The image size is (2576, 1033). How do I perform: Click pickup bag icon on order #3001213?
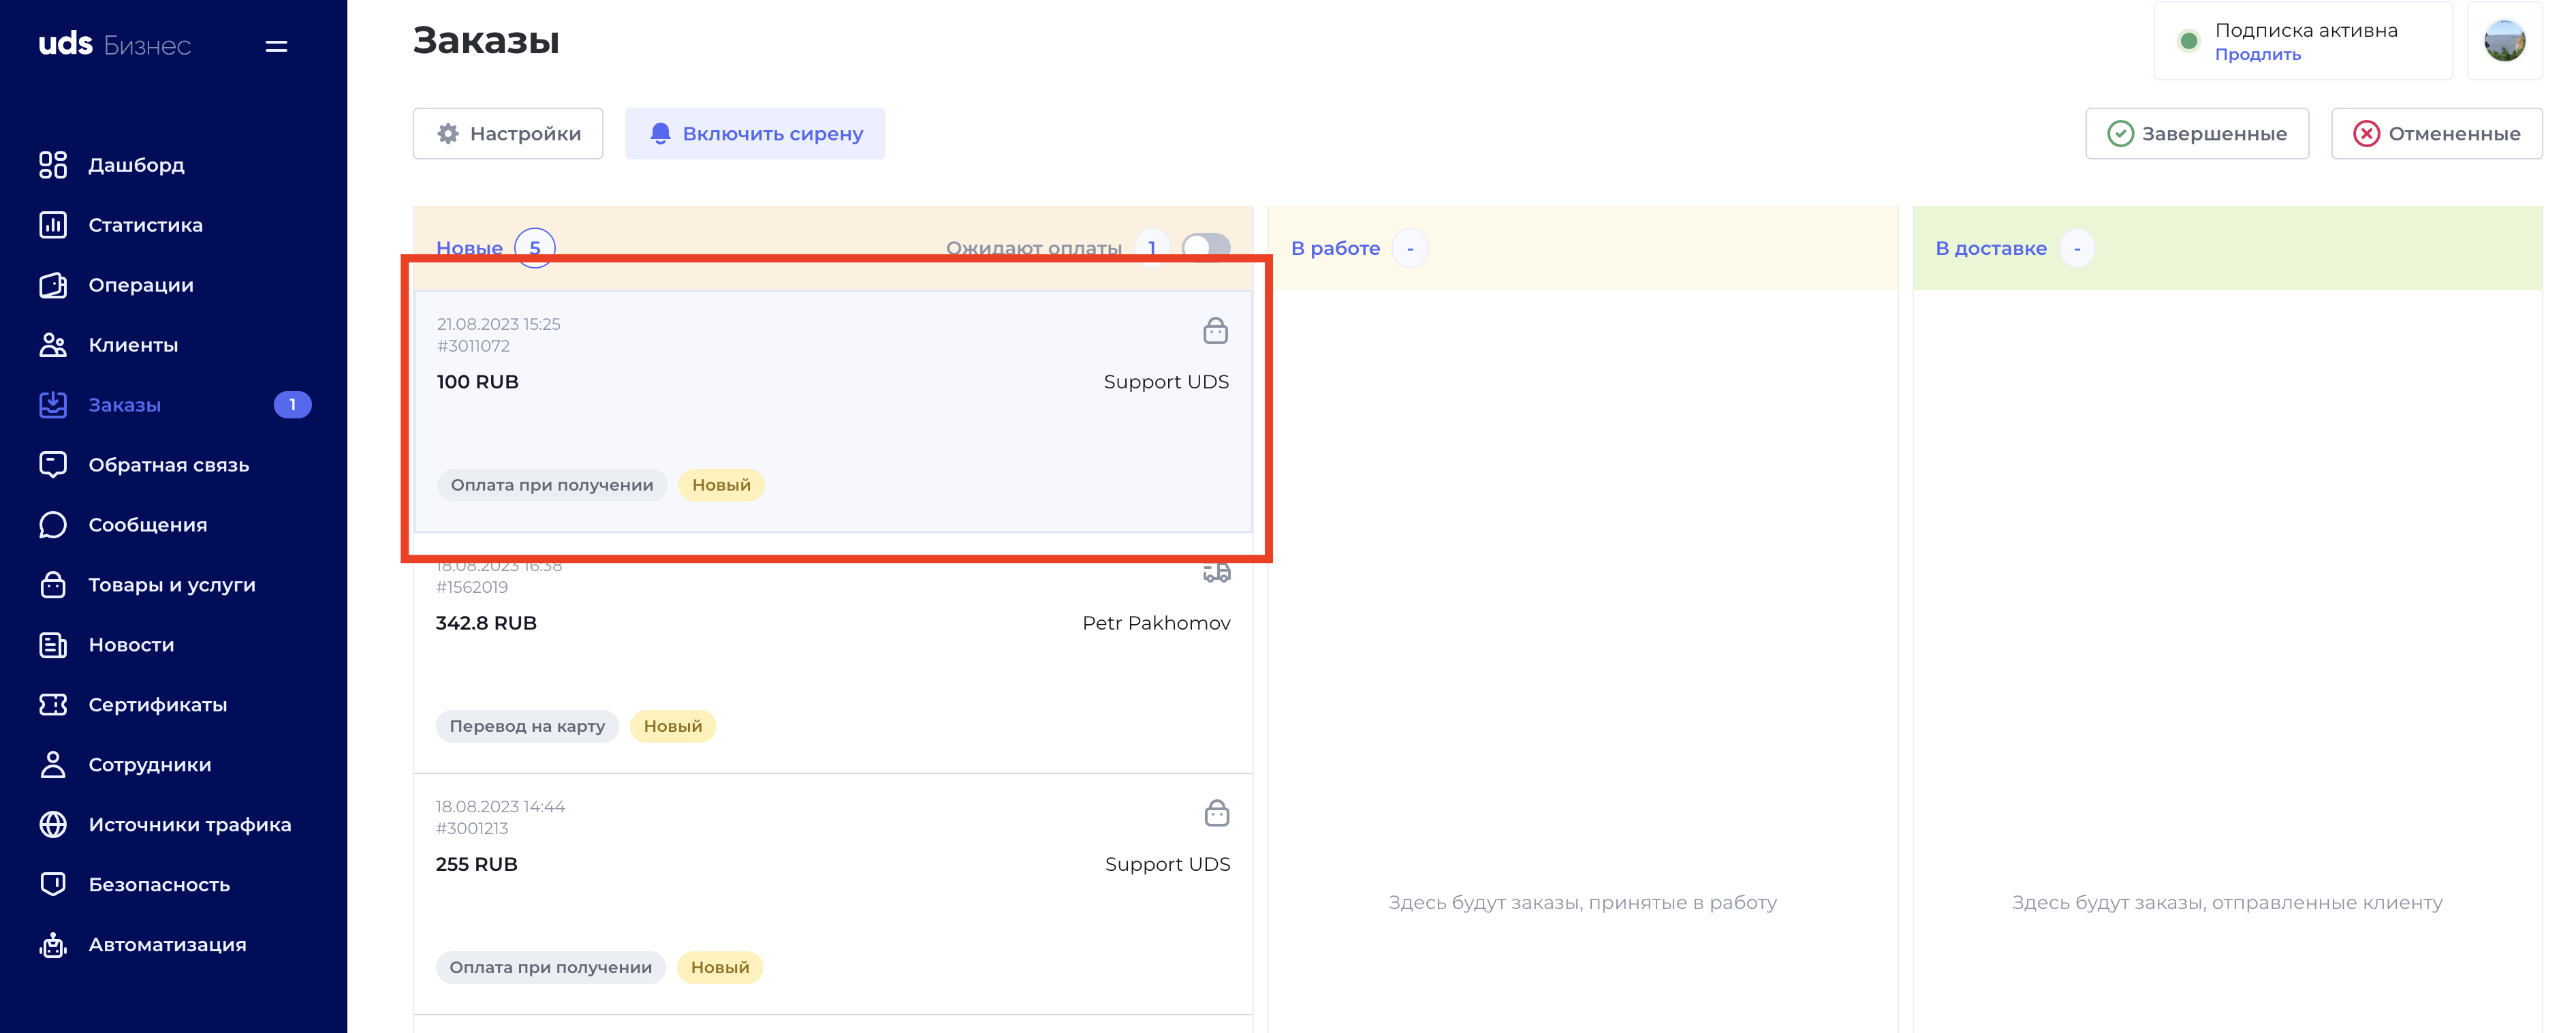(x=1216, y=813)
